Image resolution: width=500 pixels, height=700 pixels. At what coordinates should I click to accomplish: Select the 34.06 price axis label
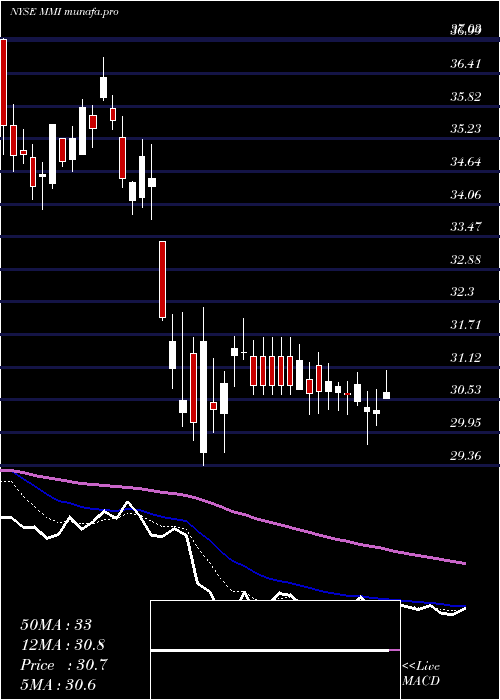click(x=466, y=195)
